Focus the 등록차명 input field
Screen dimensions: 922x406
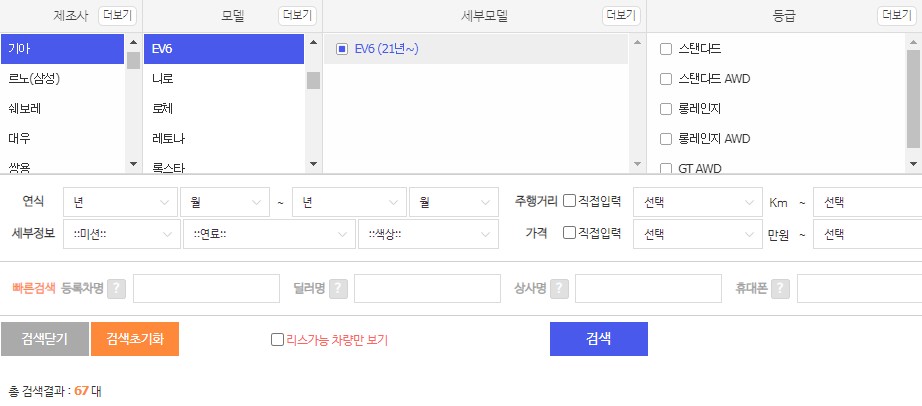[206, 288]
